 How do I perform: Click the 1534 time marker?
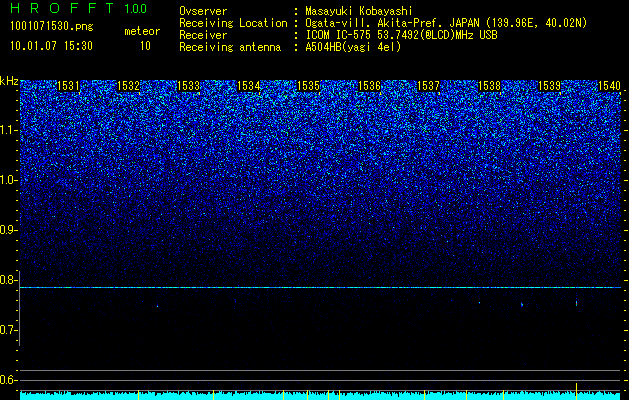(248, 86)
